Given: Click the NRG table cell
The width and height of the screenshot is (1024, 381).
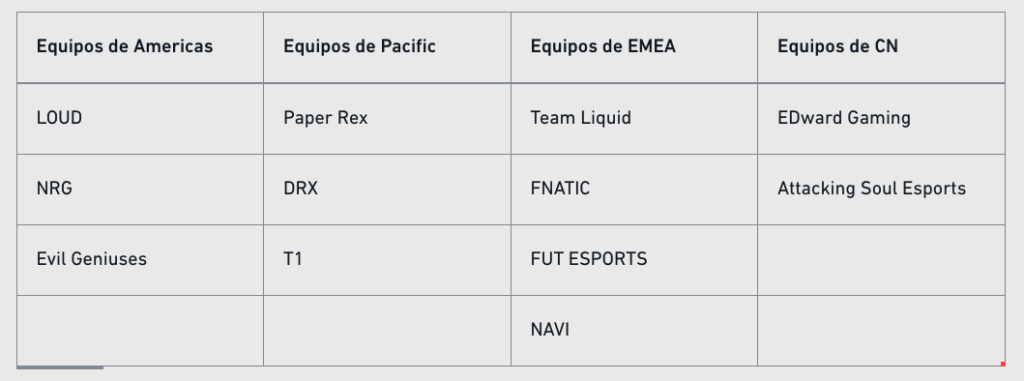Looking at the screenshot, I should (140, 190).
